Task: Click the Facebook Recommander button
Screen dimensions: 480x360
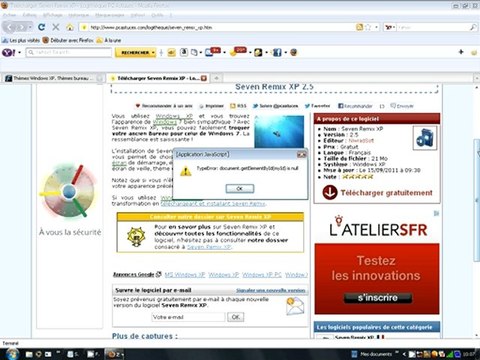Action: 355,106
